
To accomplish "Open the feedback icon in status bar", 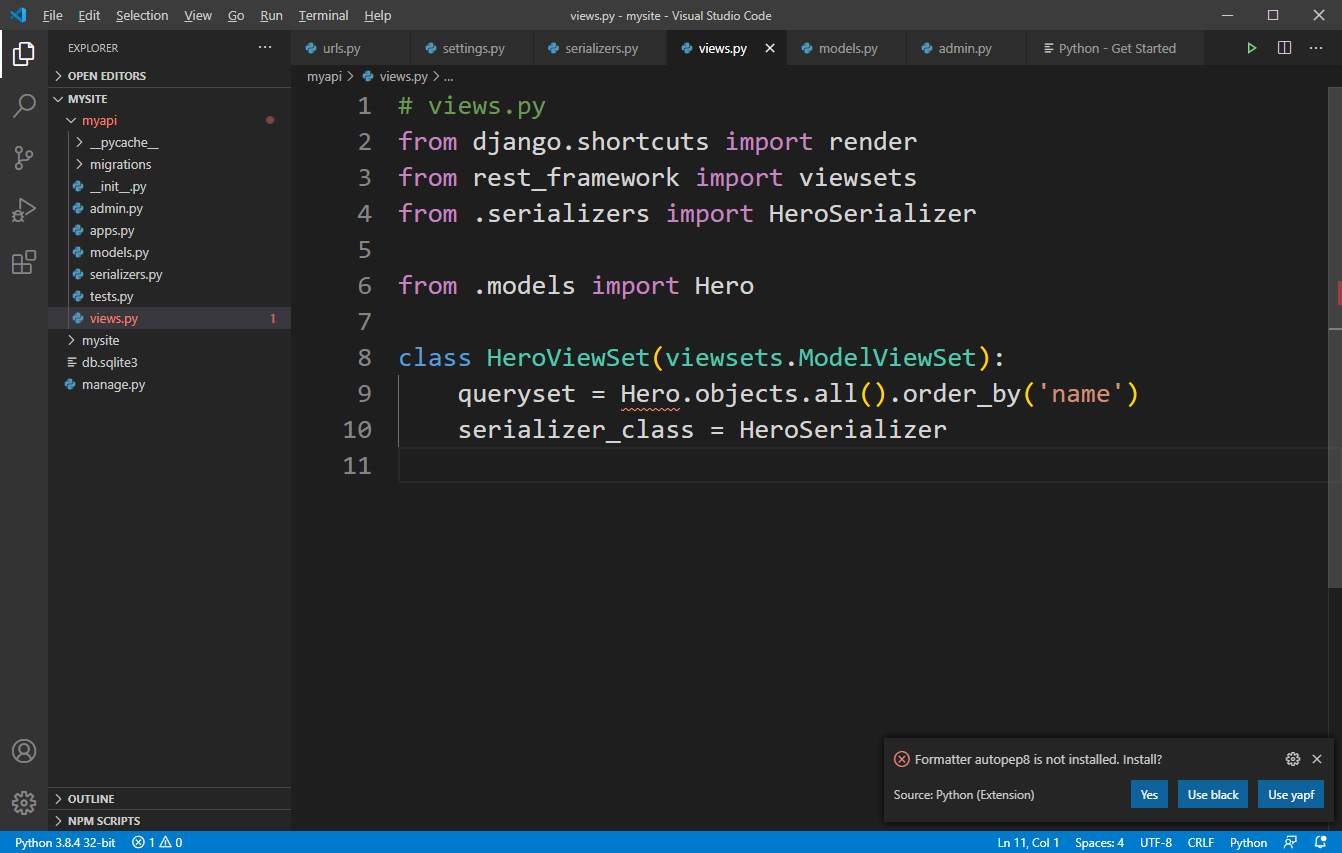I will (x=1291, y=842).
